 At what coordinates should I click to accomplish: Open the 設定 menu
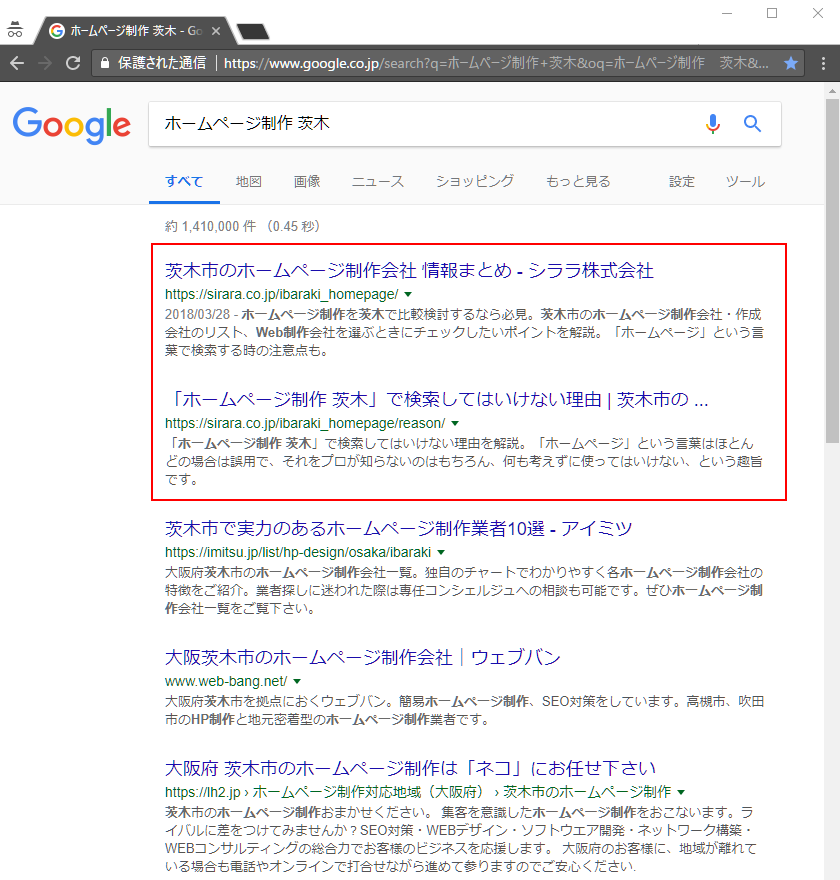click(682, 181)
